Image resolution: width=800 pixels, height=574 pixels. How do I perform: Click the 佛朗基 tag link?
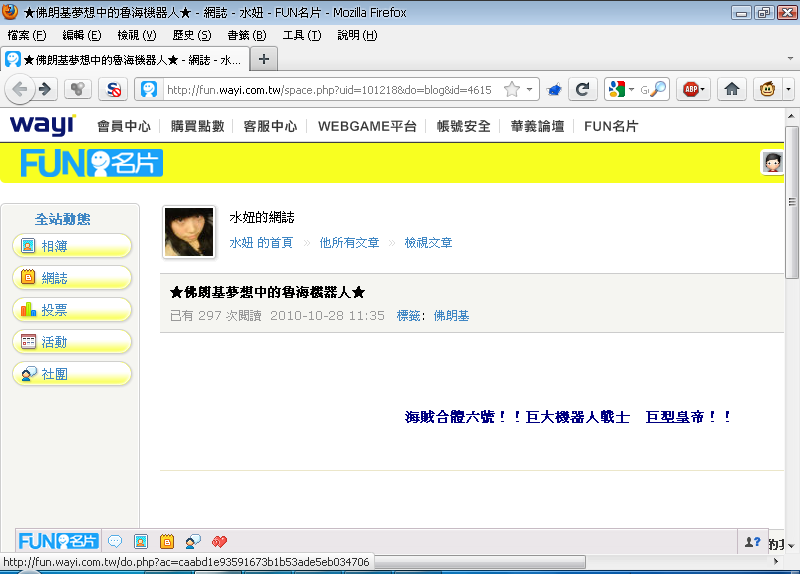point(451,315)
